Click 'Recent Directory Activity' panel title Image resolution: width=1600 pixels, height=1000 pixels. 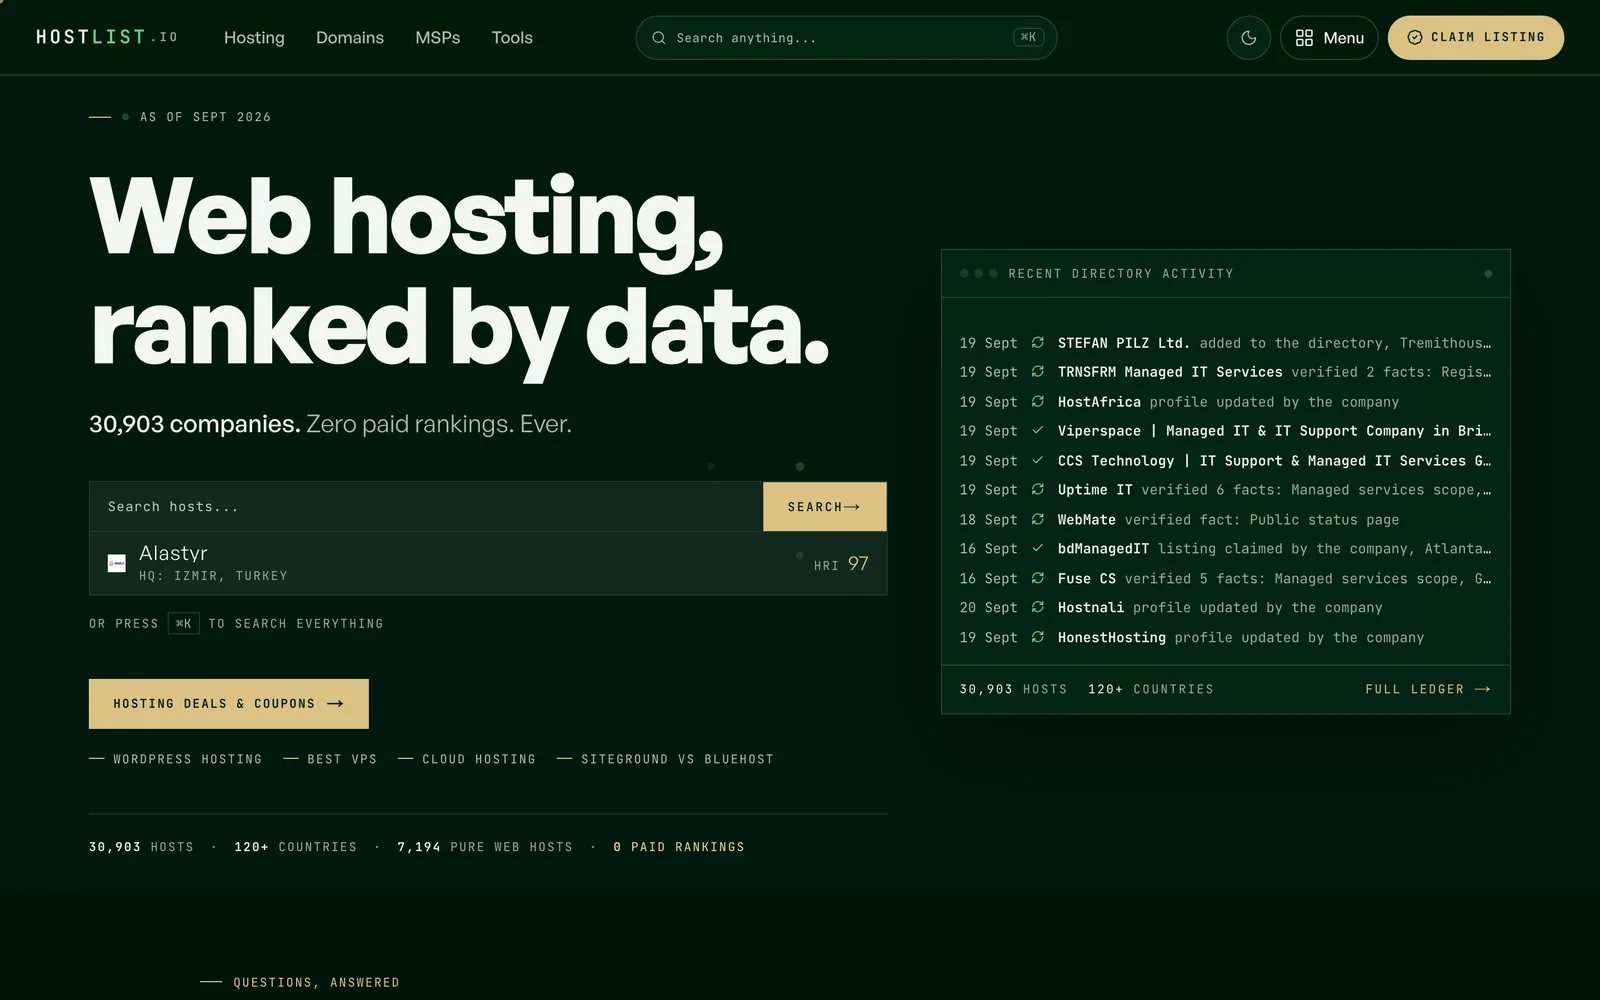pyautogui.click(x=1121, y=274)
